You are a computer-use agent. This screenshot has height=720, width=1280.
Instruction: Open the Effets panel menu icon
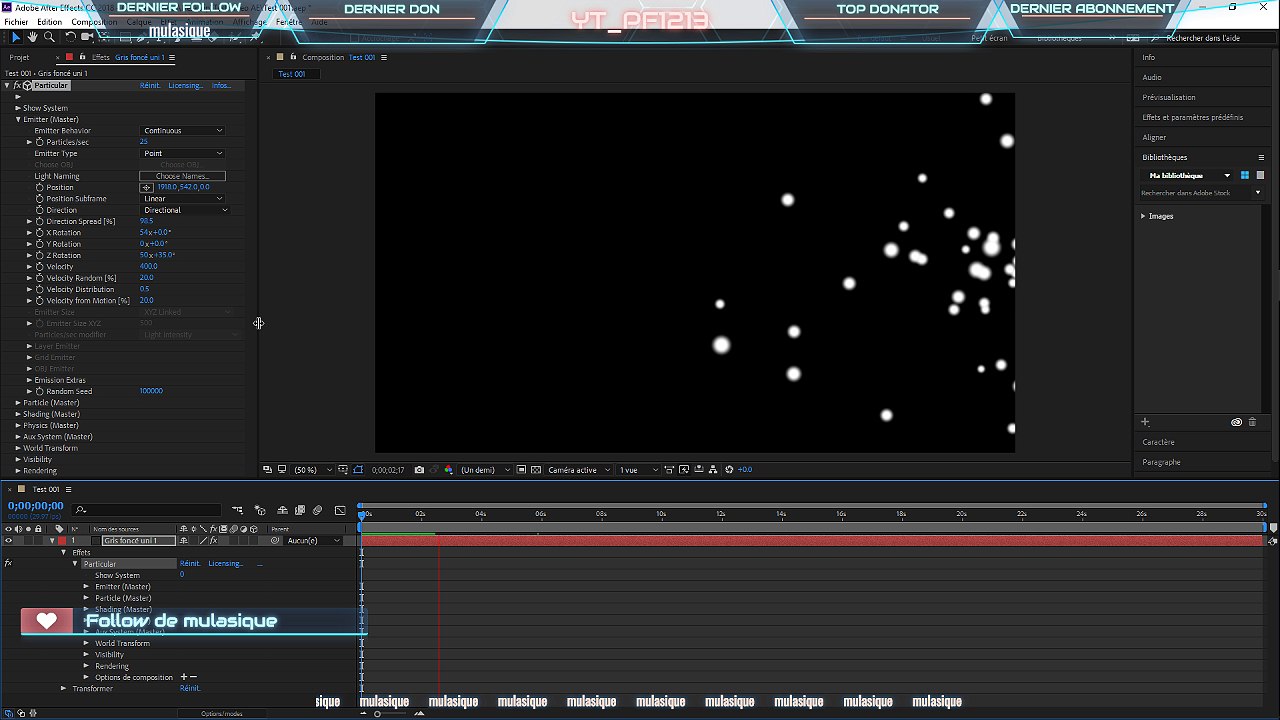172,57
